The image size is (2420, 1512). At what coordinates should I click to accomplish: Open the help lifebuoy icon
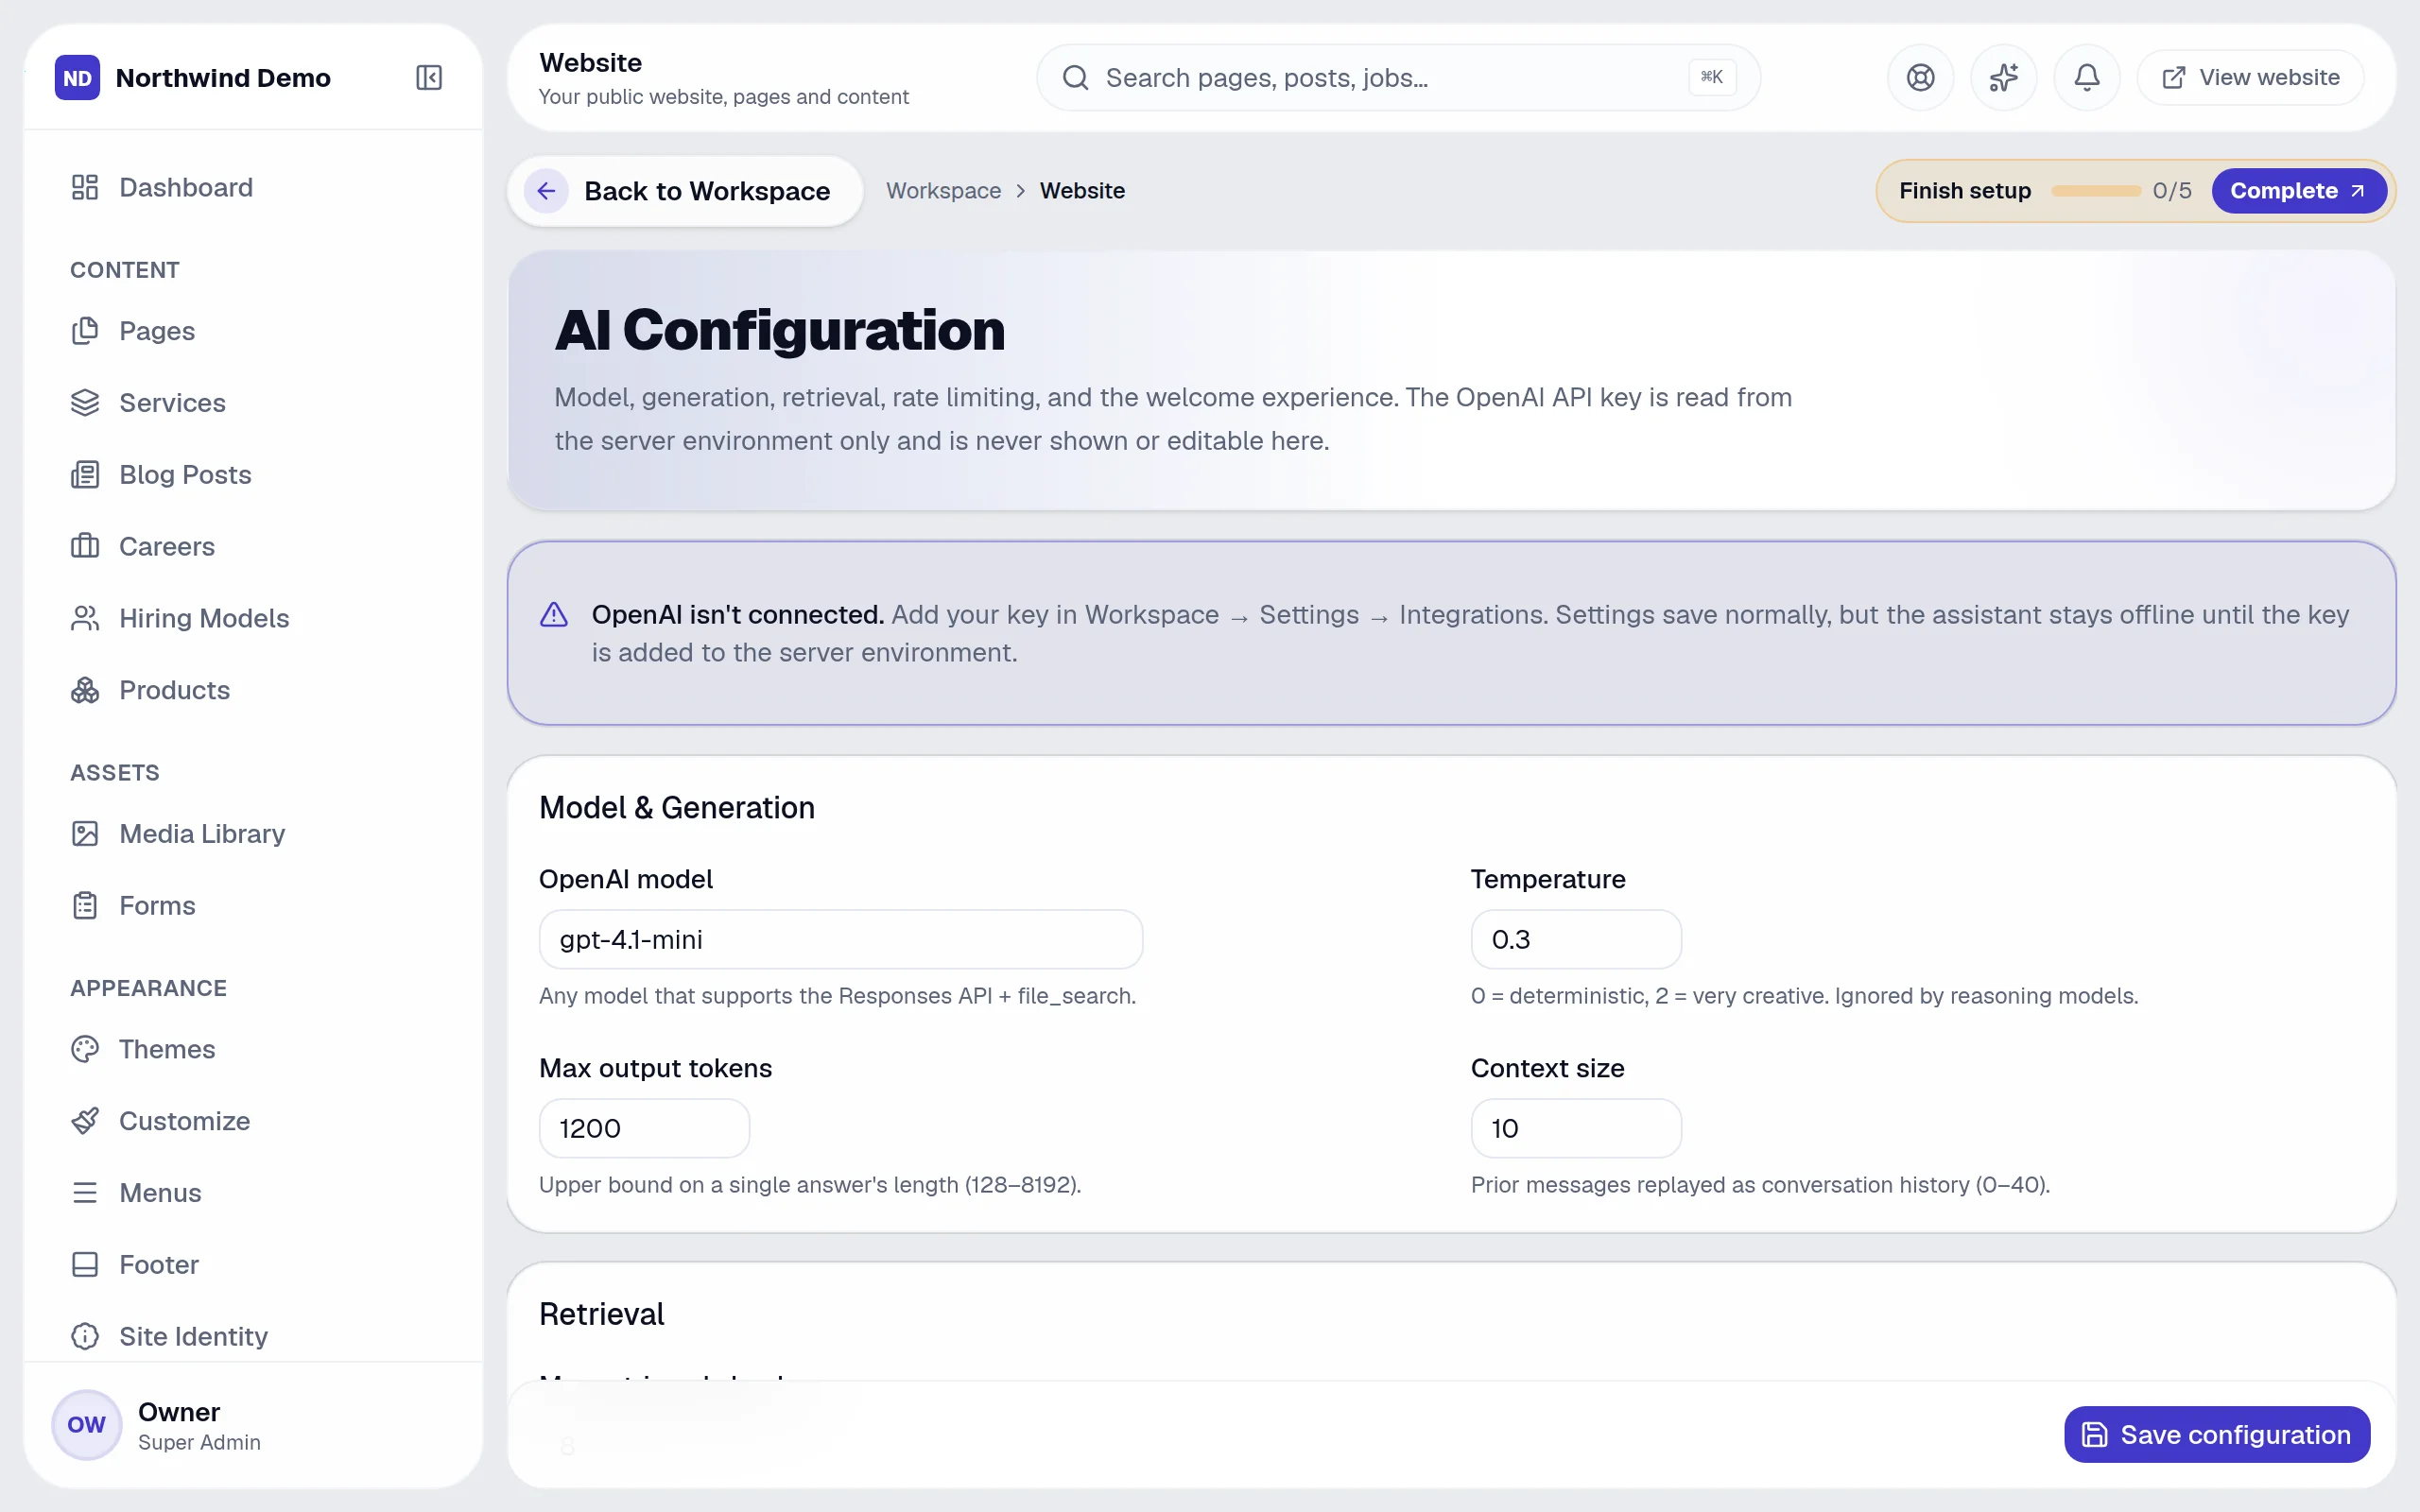1920,78
